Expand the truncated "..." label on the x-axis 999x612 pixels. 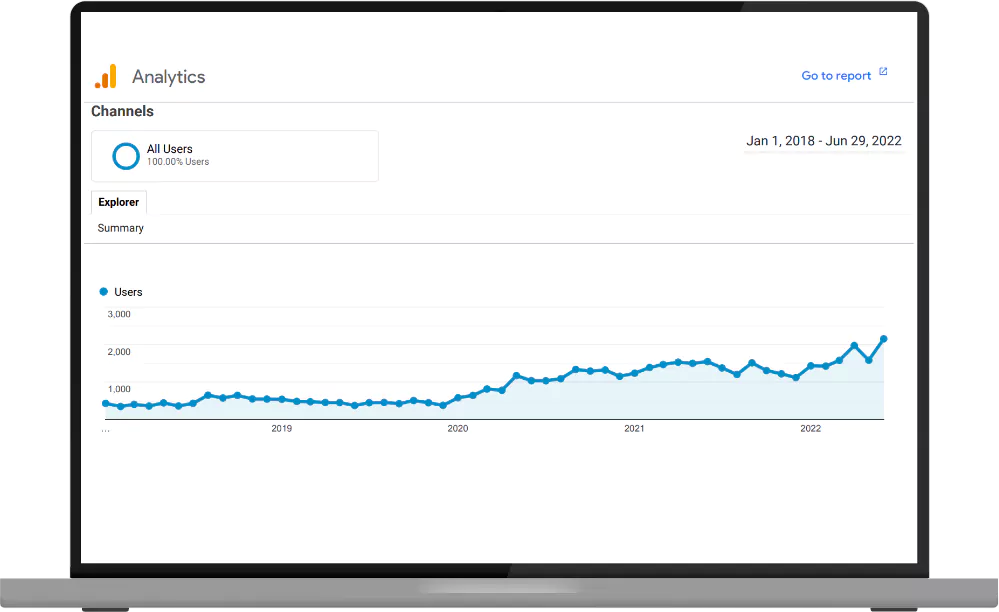(105, 428)
